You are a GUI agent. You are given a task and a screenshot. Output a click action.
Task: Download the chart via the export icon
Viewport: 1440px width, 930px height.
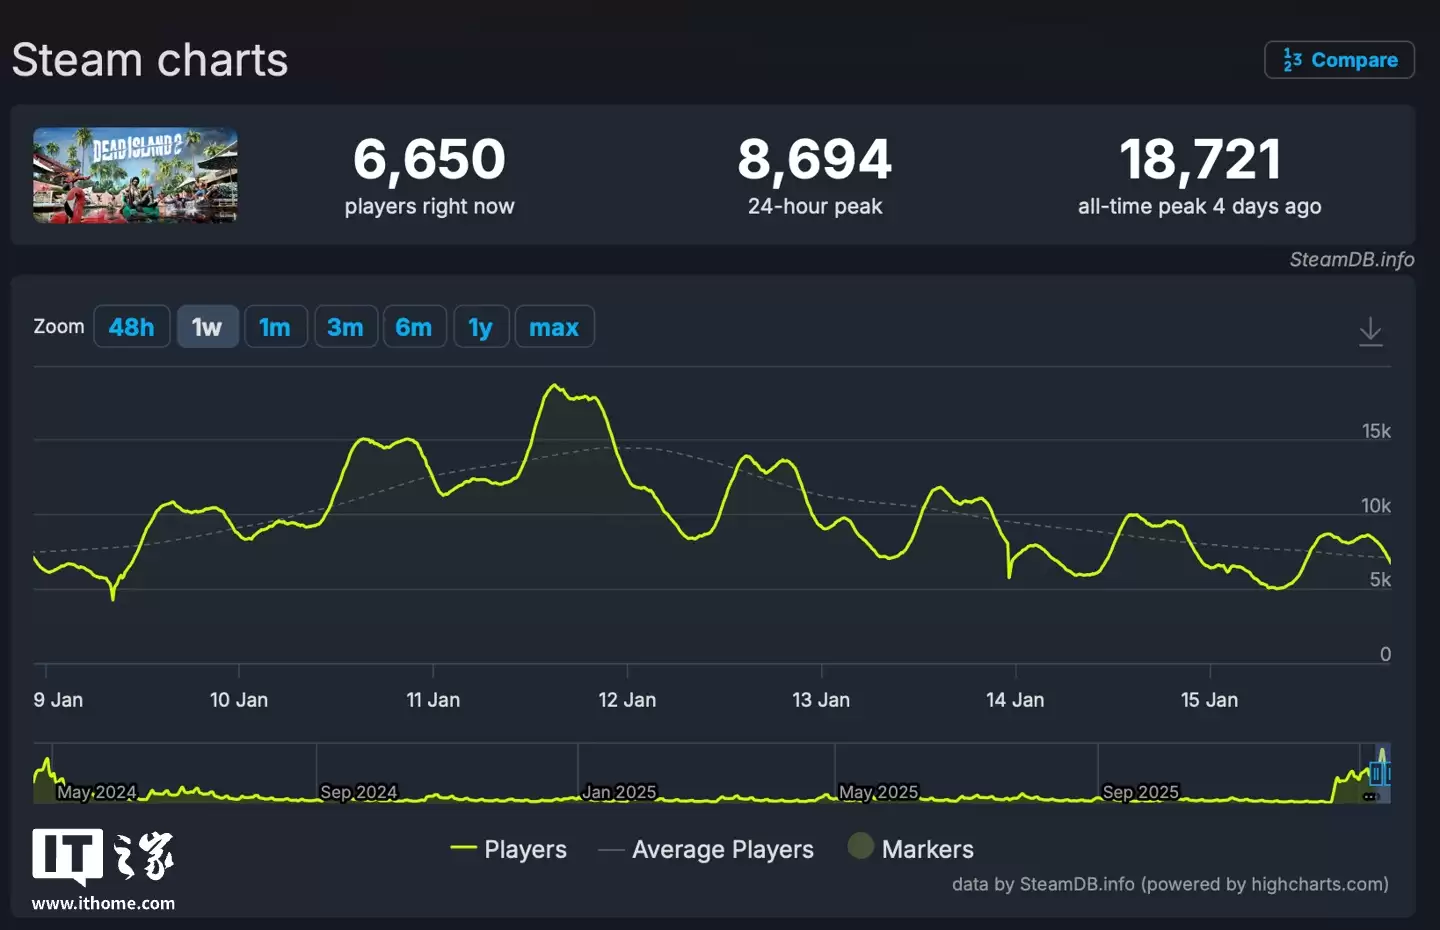(x=1371, y=331)
